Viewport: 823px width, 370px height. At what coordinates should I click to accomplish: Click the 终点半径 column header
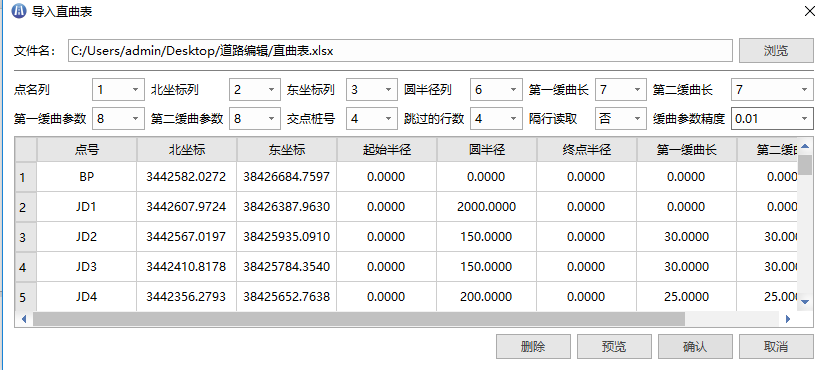click(587, 150)
